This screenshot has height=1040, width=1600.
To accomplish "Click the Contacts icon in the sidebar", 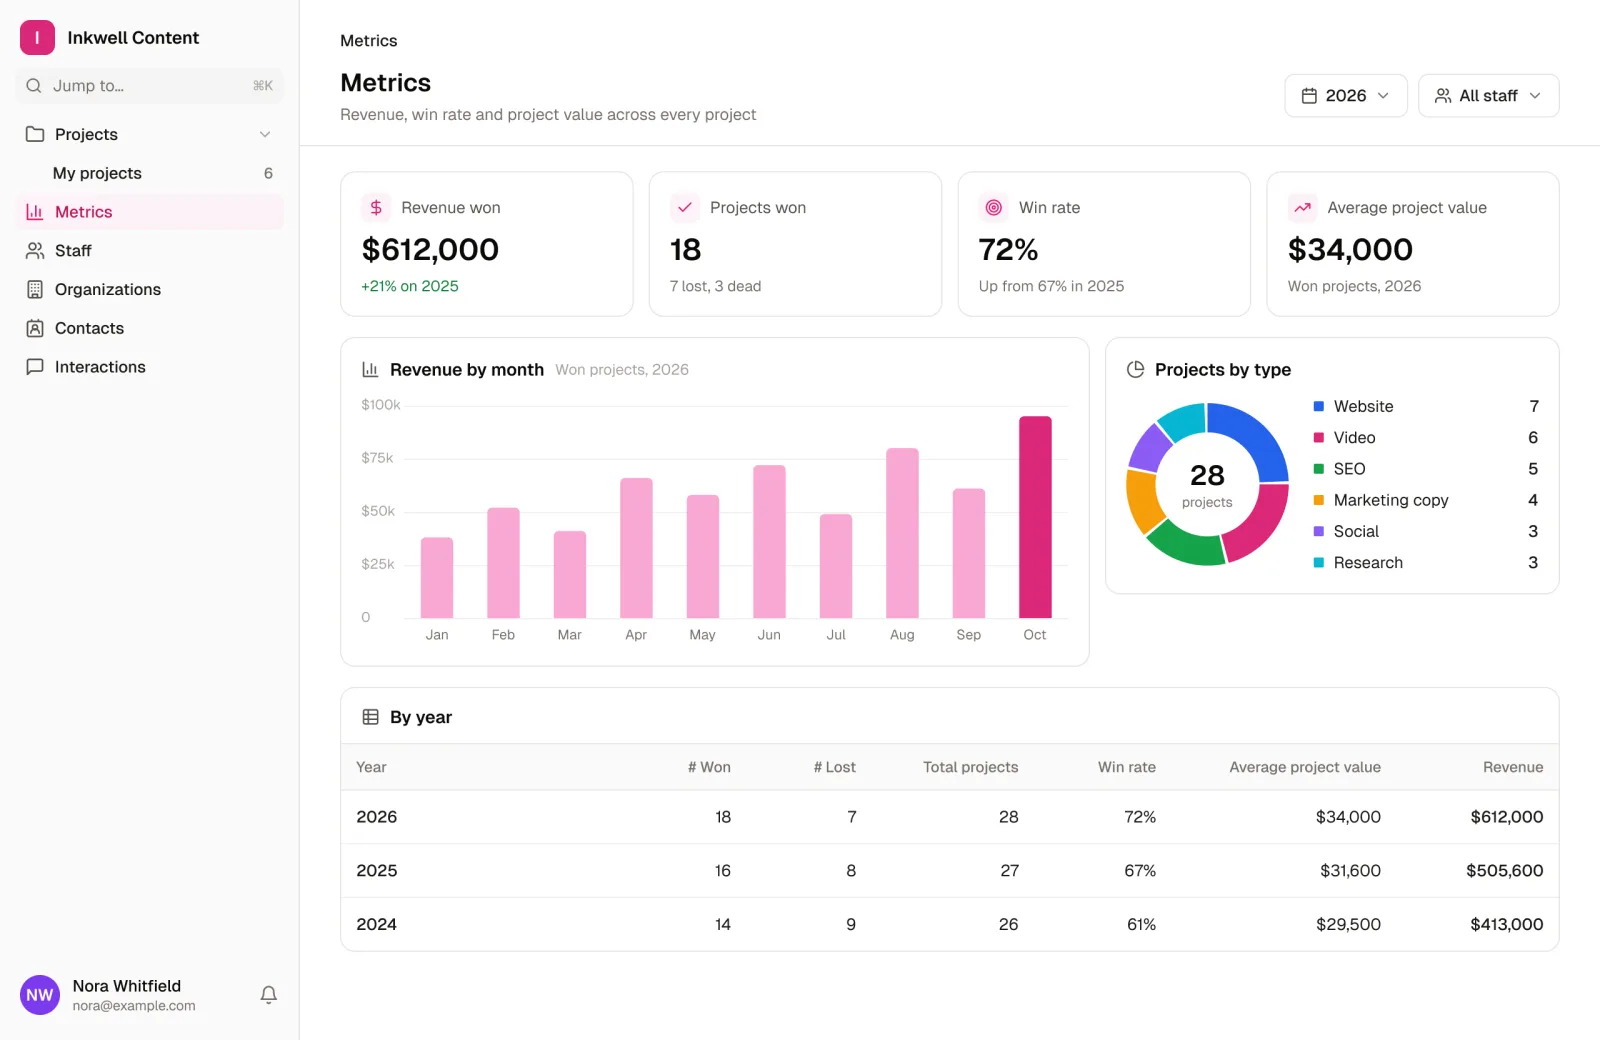I will (35, 328).
